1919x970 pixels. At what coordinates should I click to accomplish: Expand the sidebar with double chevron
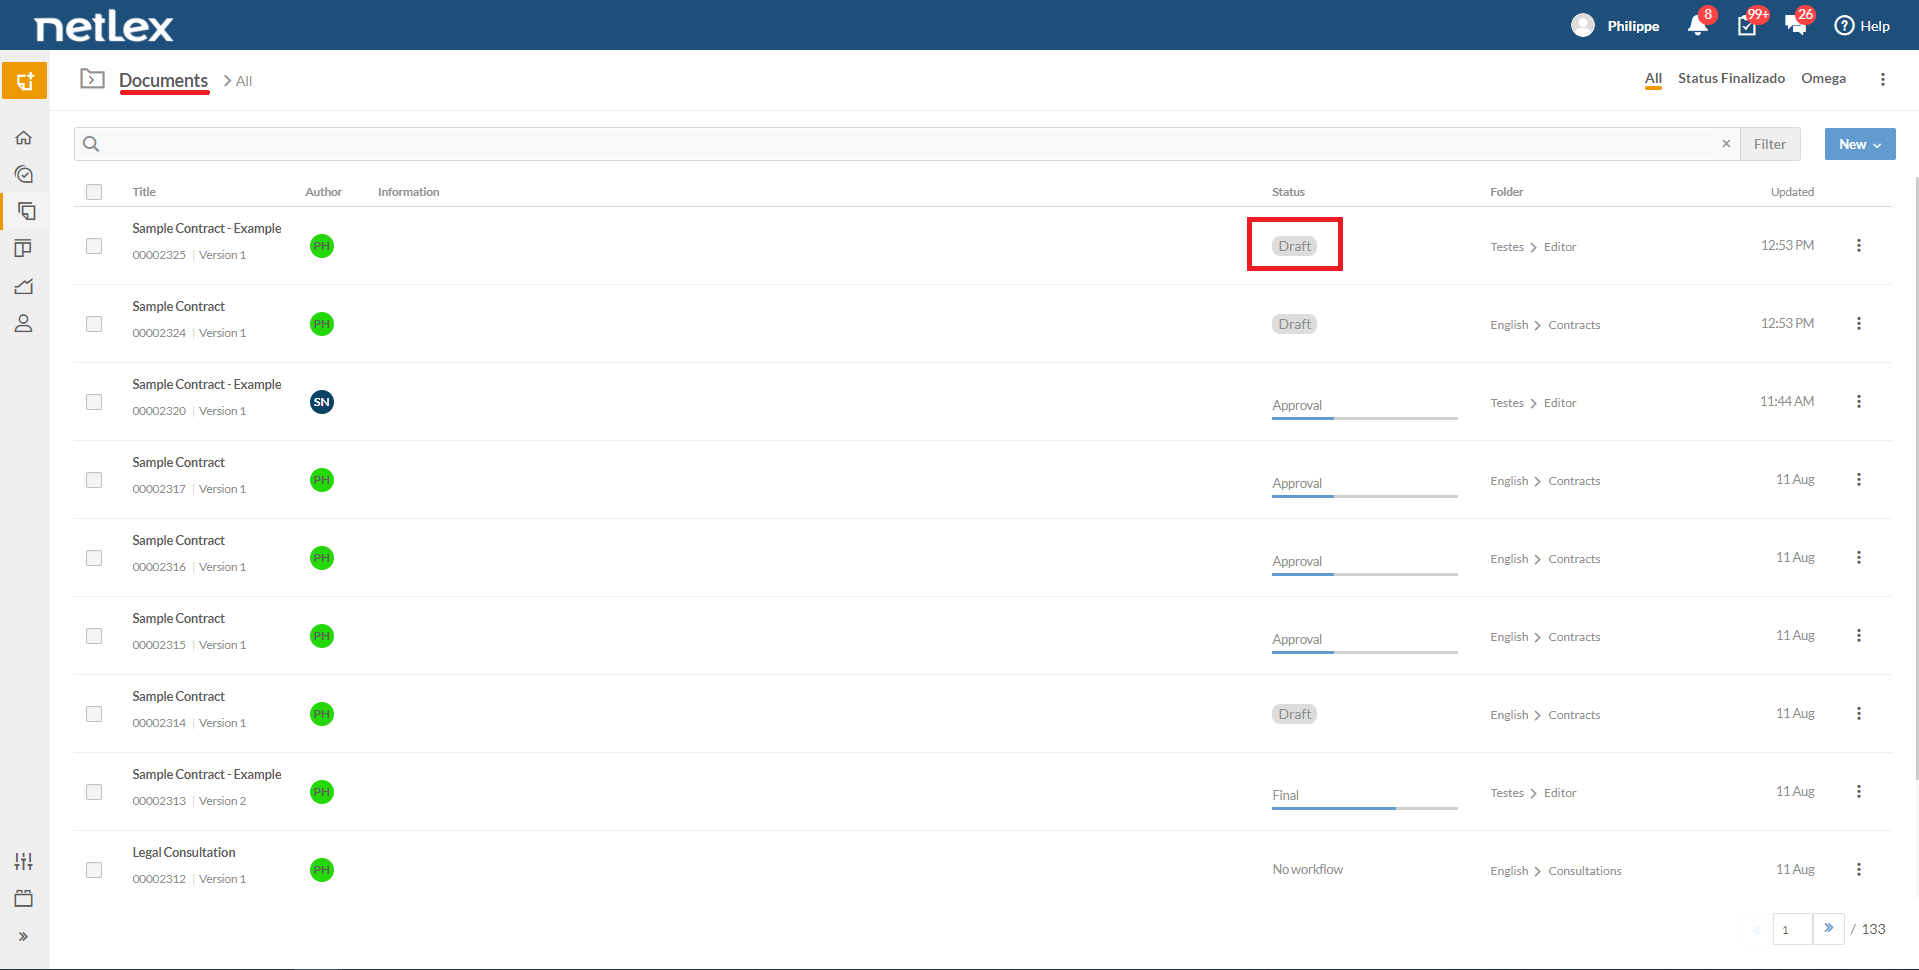point(23,937)
